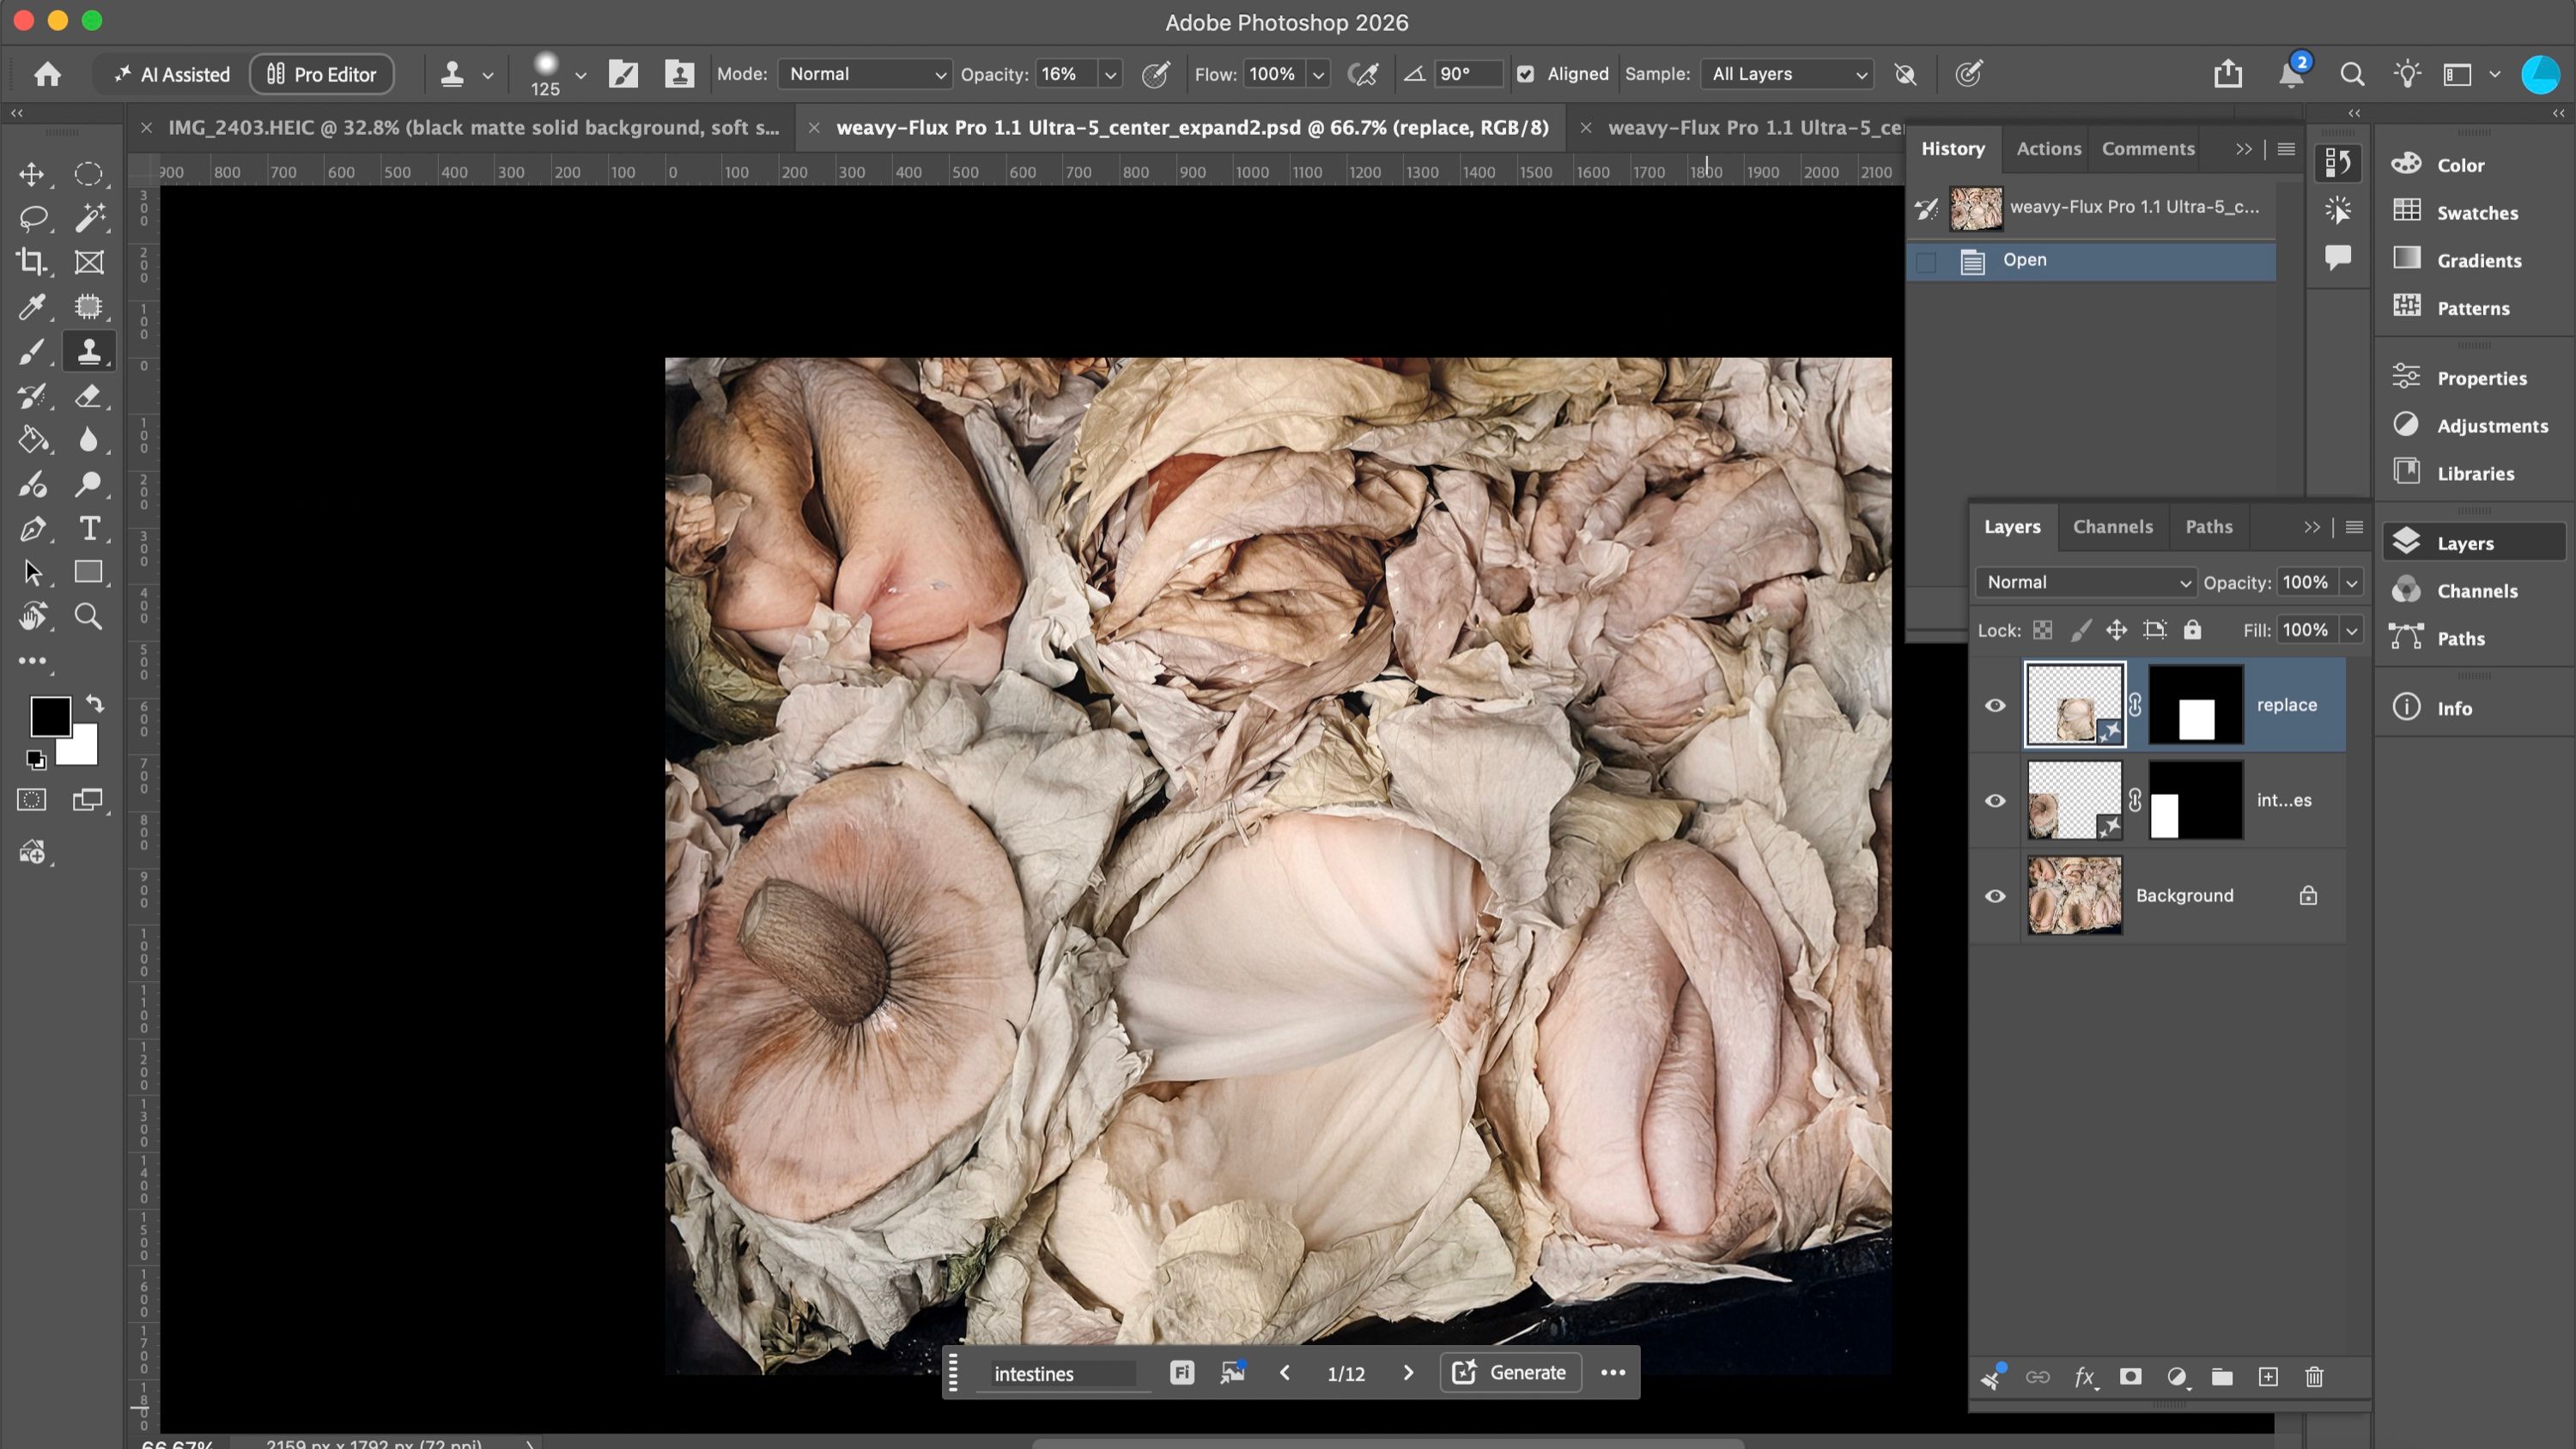Click the Generate button
The height and width of the screenshot is (1449, 2576).
tap(1510, 1373)
